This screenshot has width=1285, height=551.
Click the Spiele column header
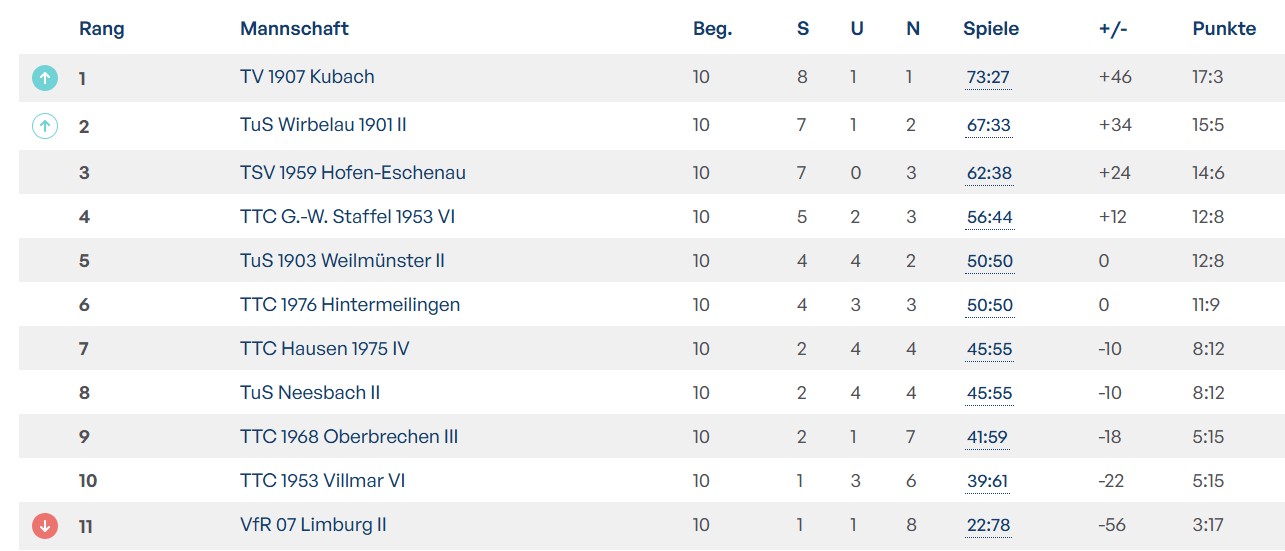pos(991,29)
